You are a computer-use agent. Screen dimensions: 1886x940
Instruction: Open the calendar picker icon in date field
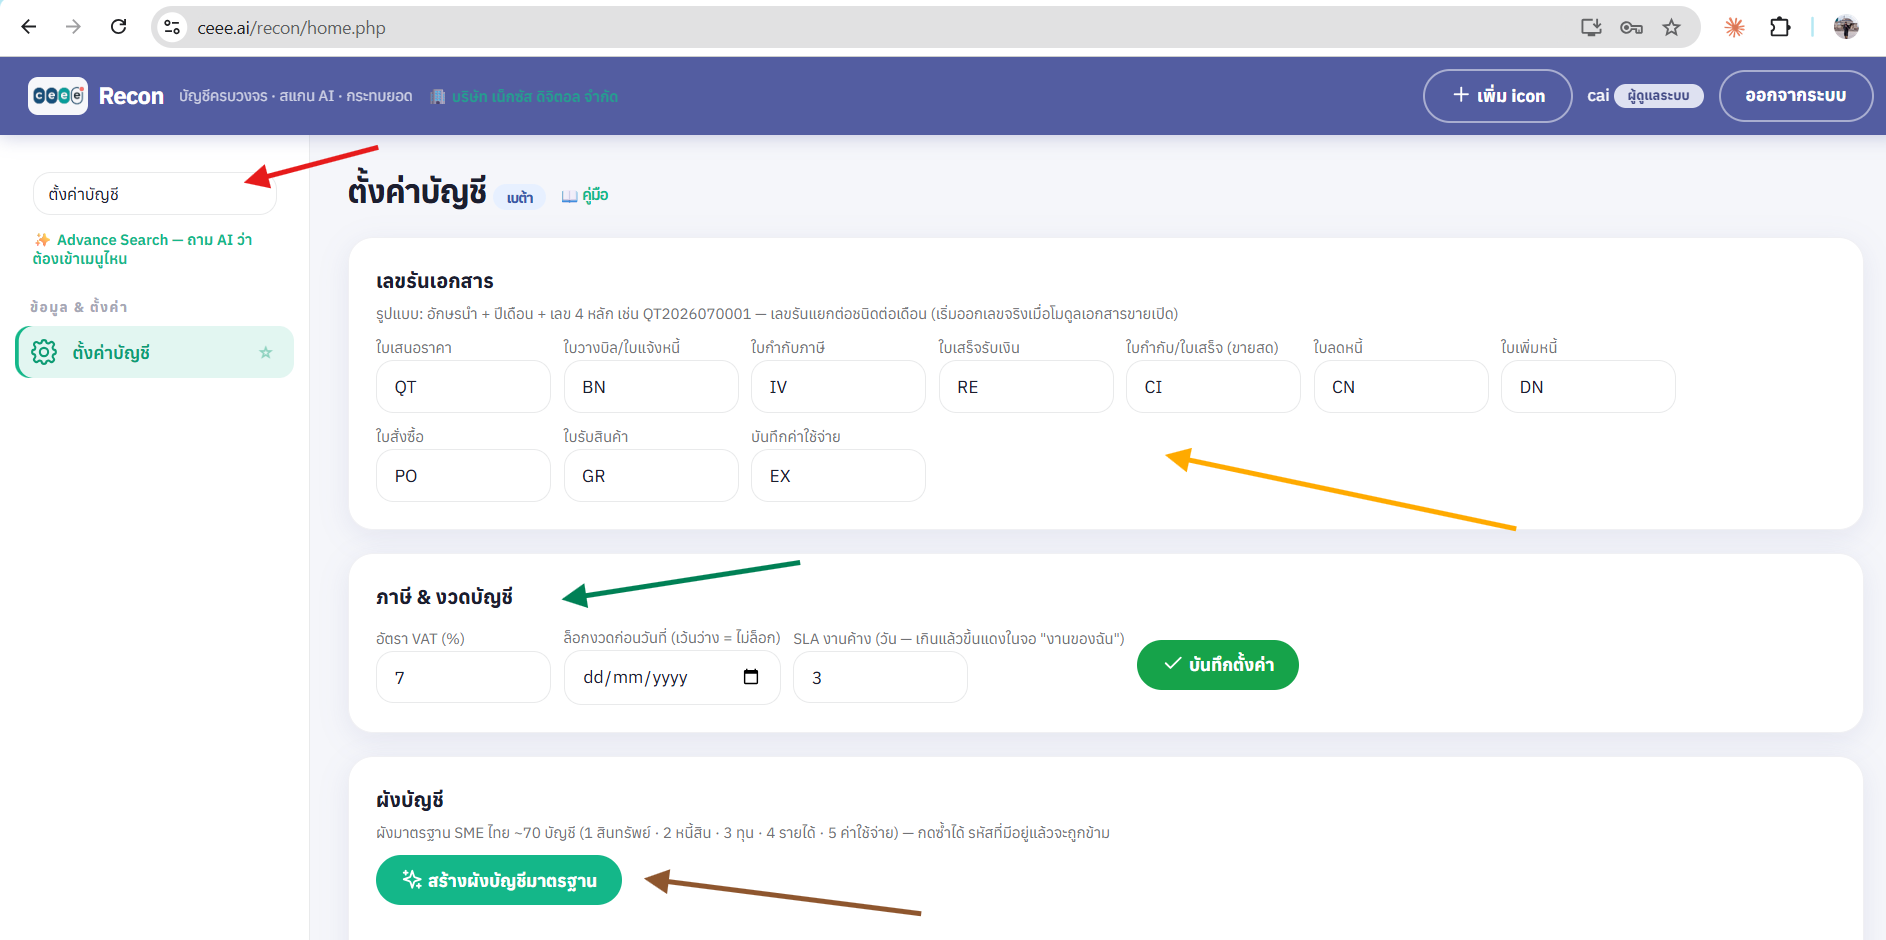[751, 677]
